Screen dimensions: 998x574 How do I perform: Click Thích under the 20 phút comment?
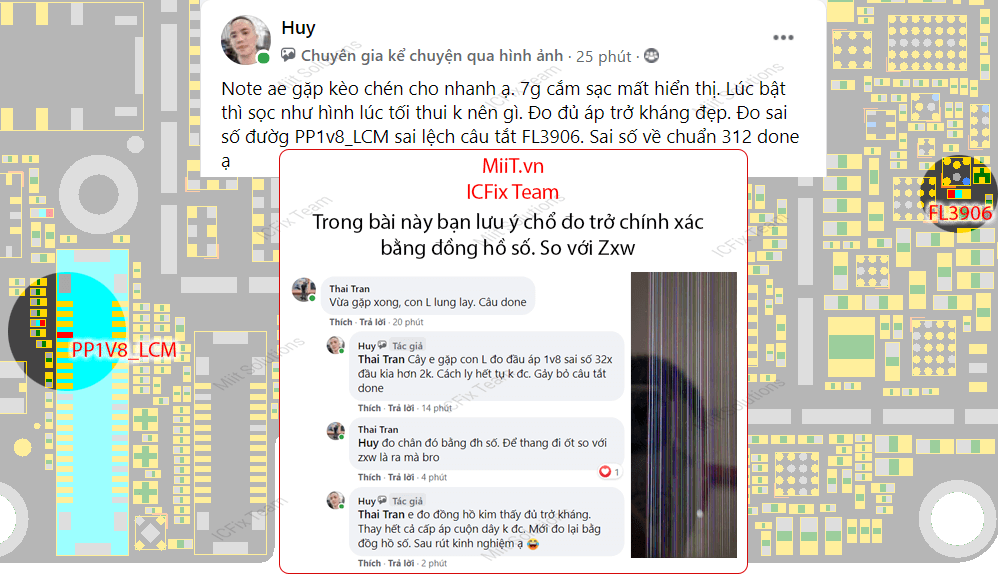pos(341,322)
